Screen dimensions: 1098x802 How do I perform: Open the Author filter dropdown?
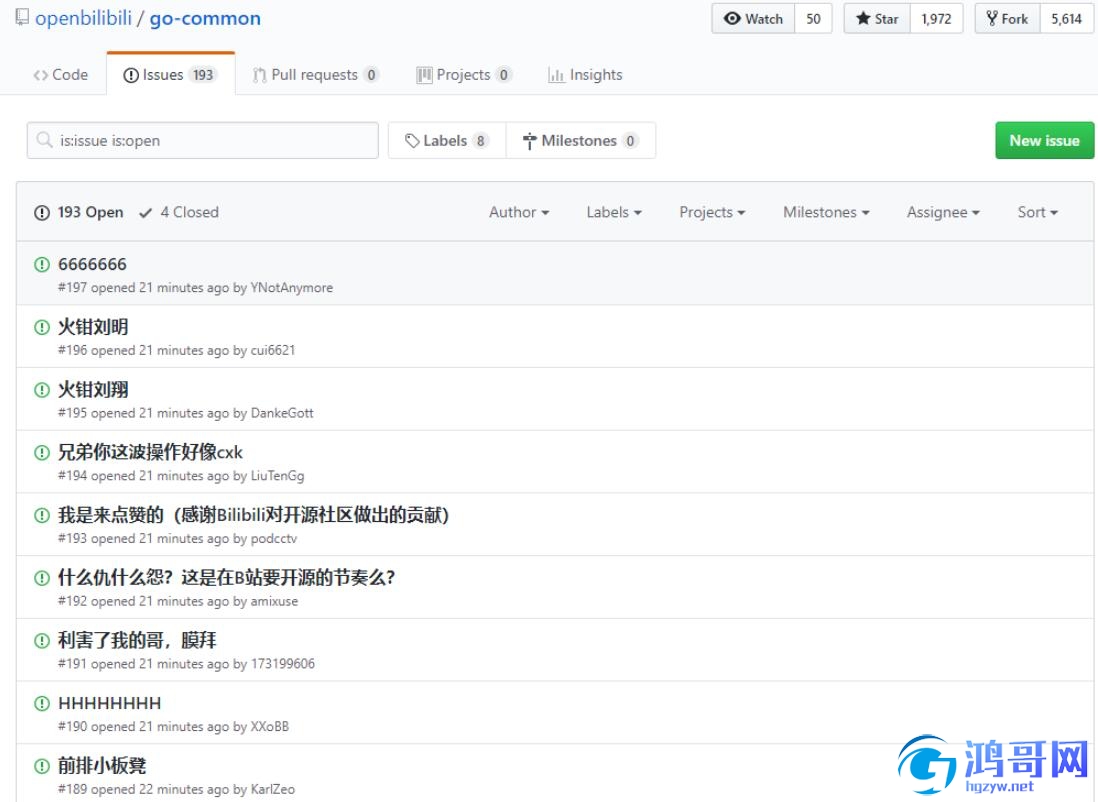(x=519, y=212)
